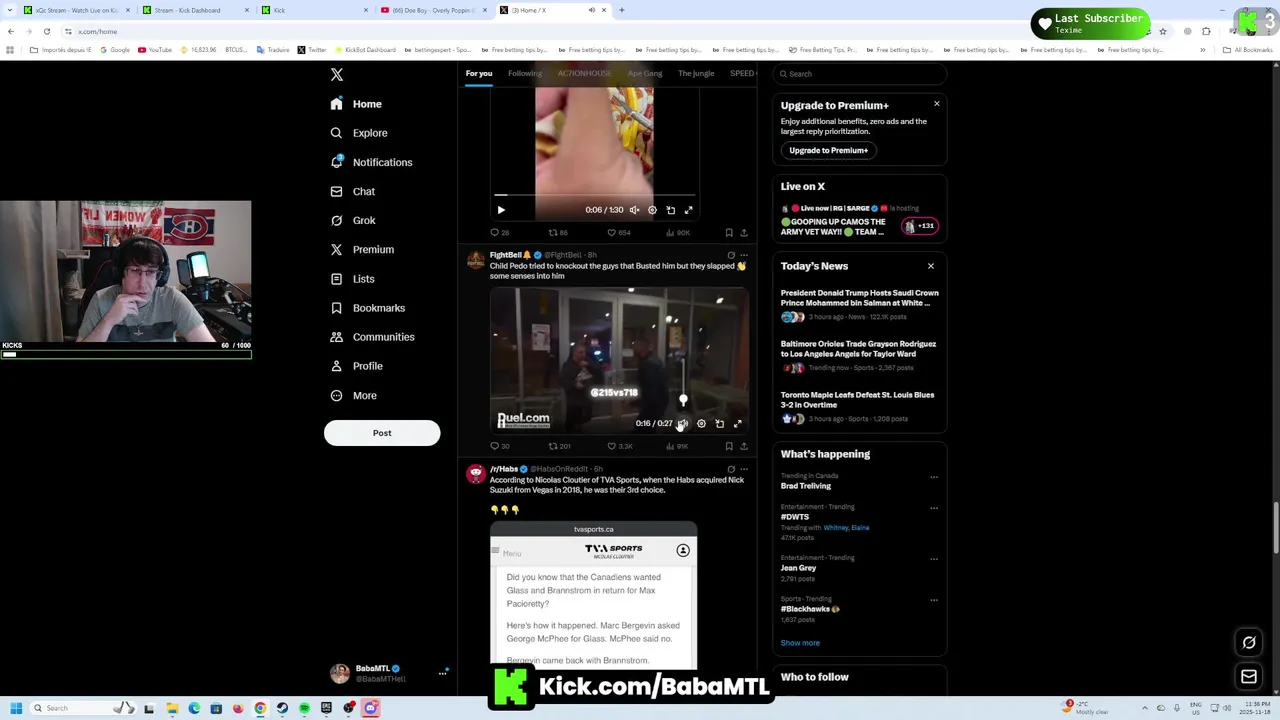This screenshot has width=1280, height=720.
Task: Open Chat in the sidebar
Action: (352, 191)
